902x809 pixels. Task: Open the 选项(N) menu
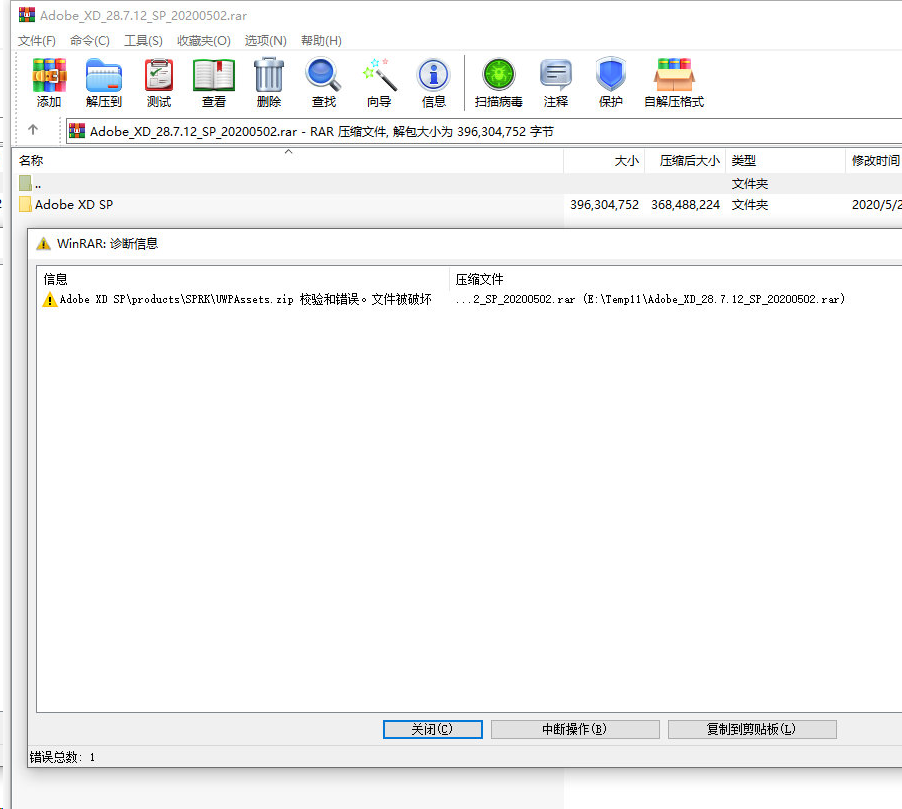click(x=266, y=41)
